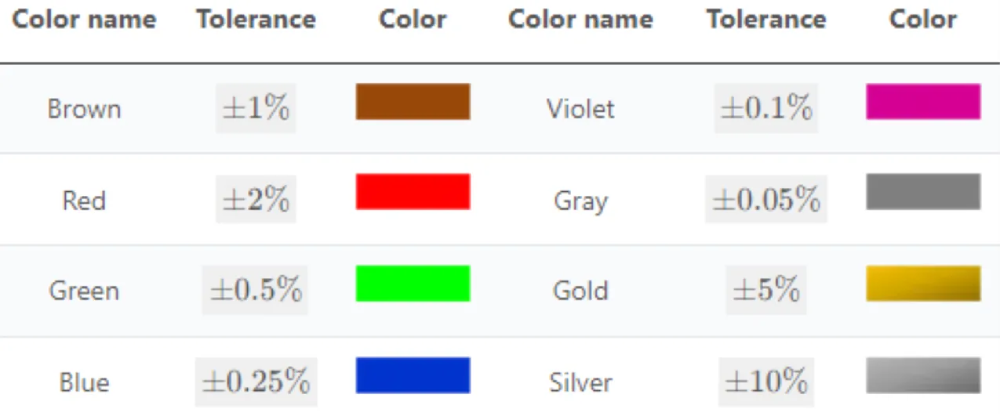Select the red color swatch

(x=412, y=192)
